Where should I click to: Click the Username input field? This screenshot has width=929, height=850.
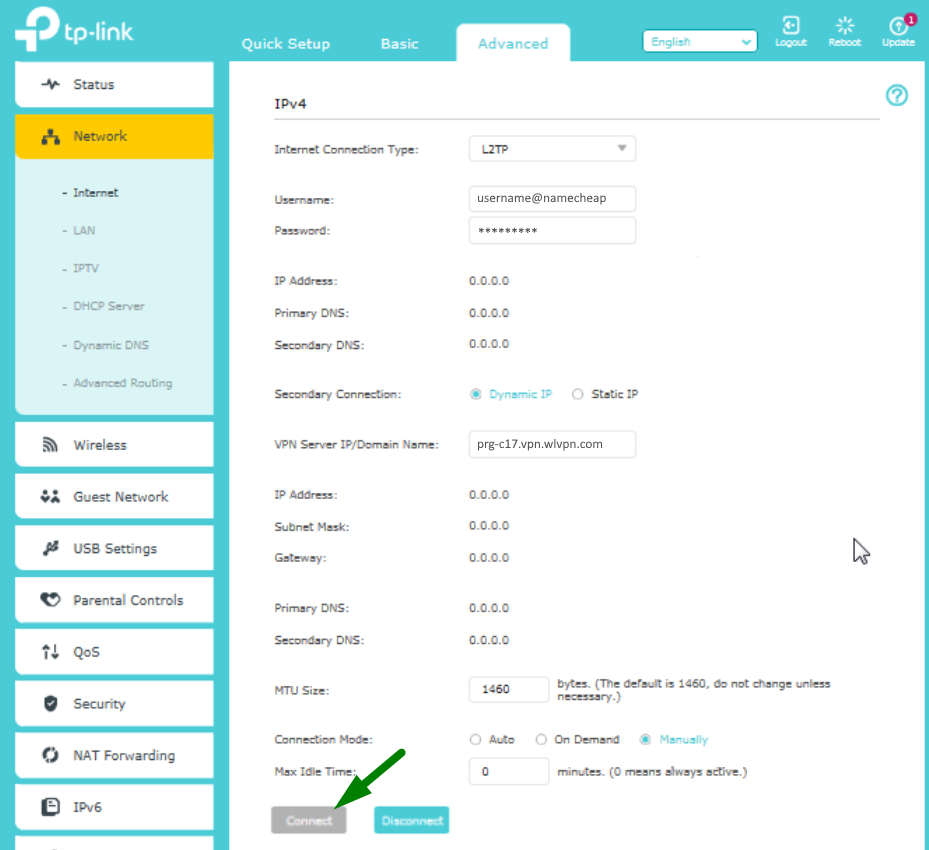[x=552, y=198]
